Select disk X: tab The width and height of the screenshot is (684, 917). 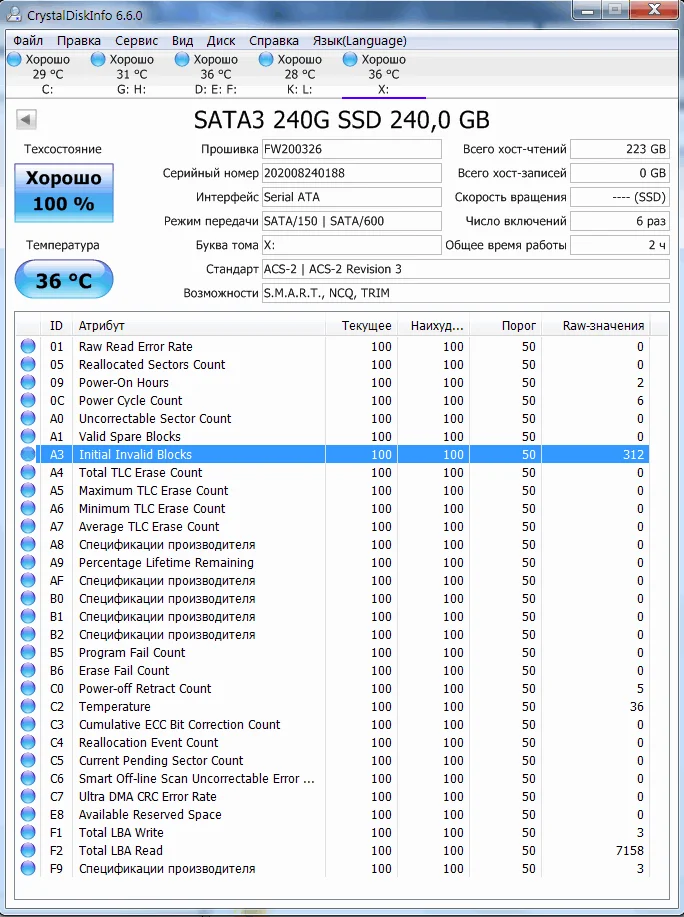[x=384, y=74]
